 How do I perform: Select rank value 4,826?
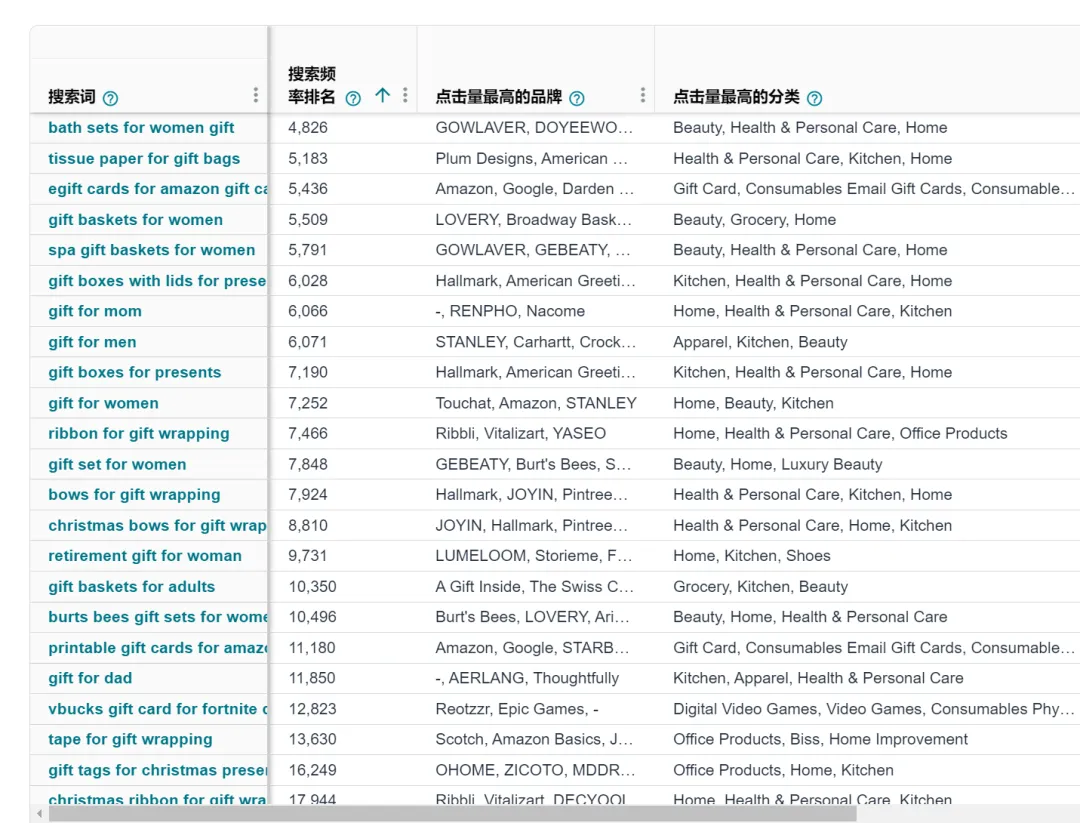coord(308,127)
